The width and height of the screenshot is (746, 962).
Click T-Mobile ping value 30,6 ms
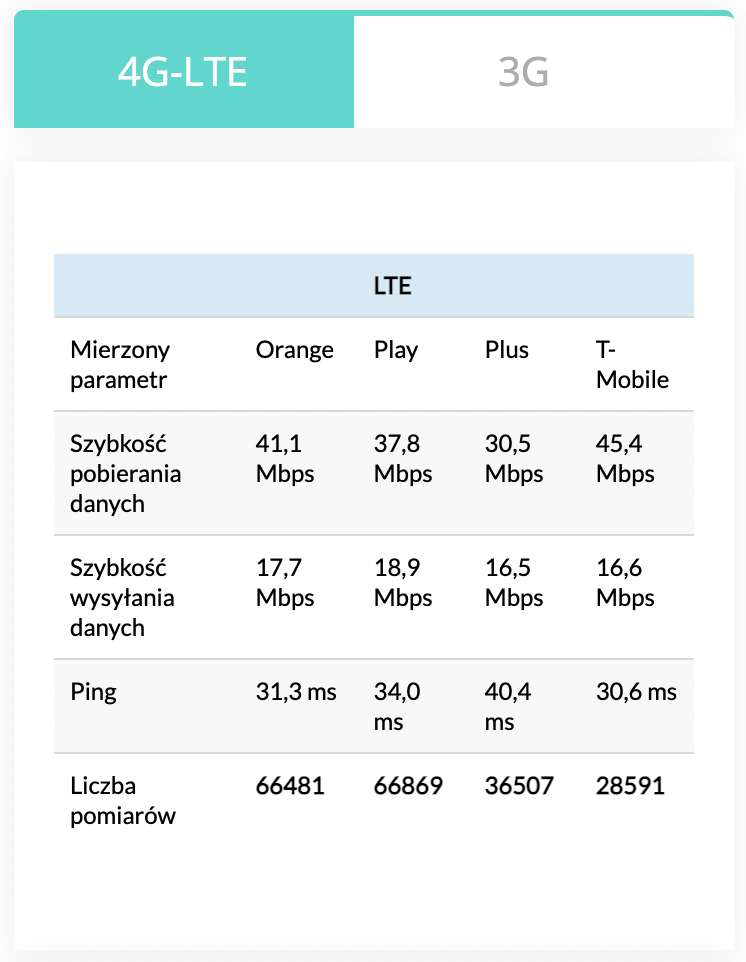click(x=636, y=691)
